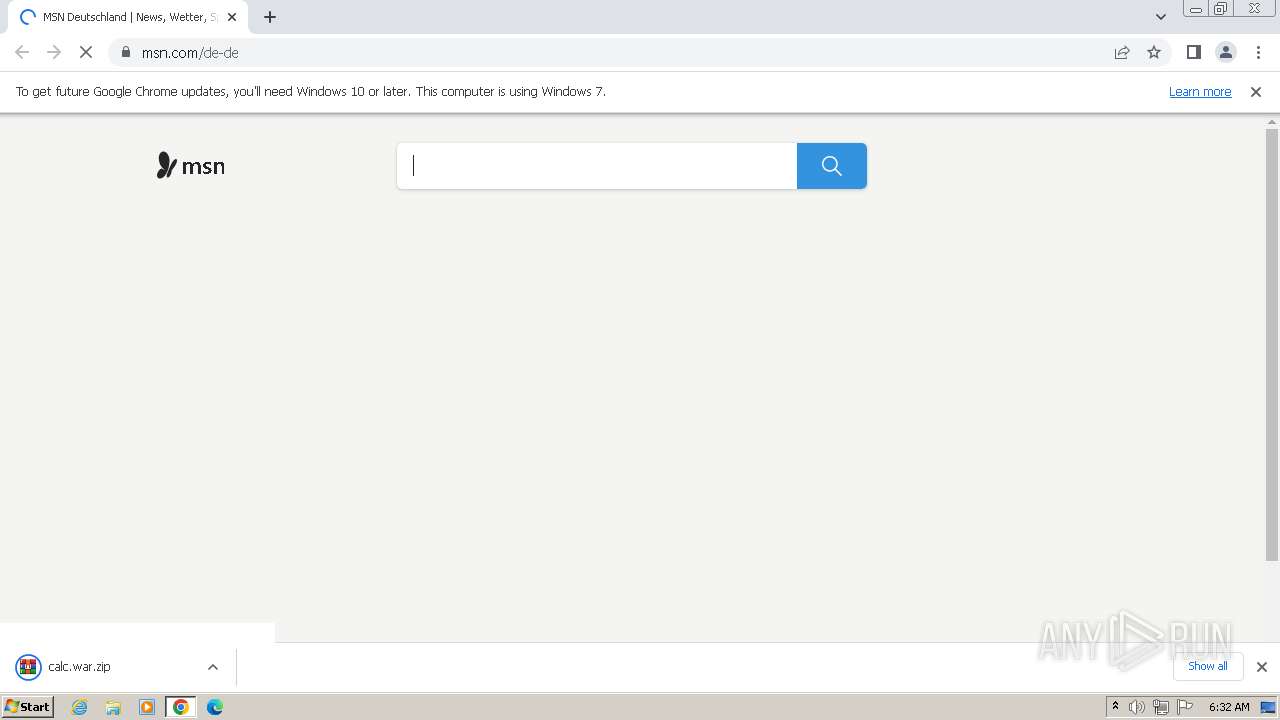
Task: Open Windows Media Player from taskbar
Action: pos(147,707)
